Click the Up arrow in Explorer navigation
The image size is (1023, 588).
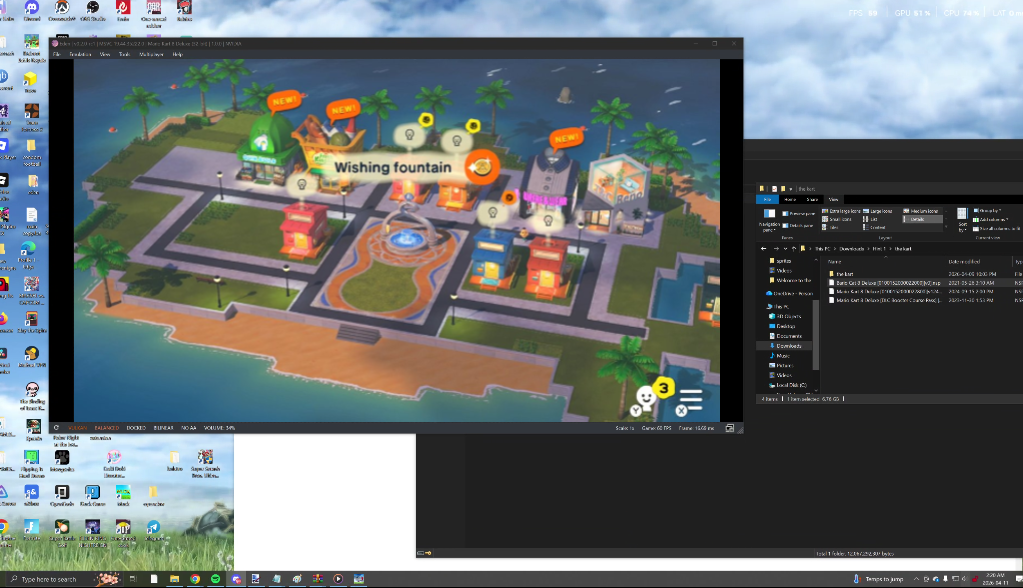[794, 249]
